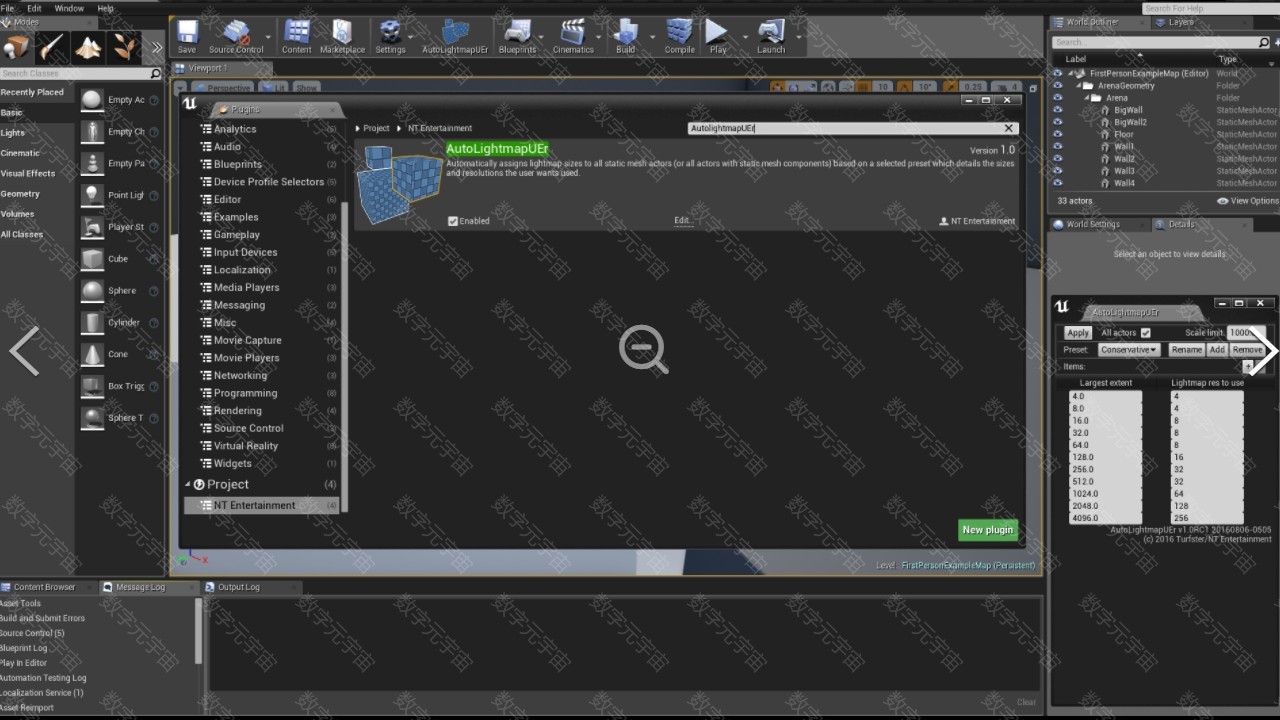1280x720 pixels.
Task: Toggle visibility eye for Wall3
Action: click(1058, 171)
